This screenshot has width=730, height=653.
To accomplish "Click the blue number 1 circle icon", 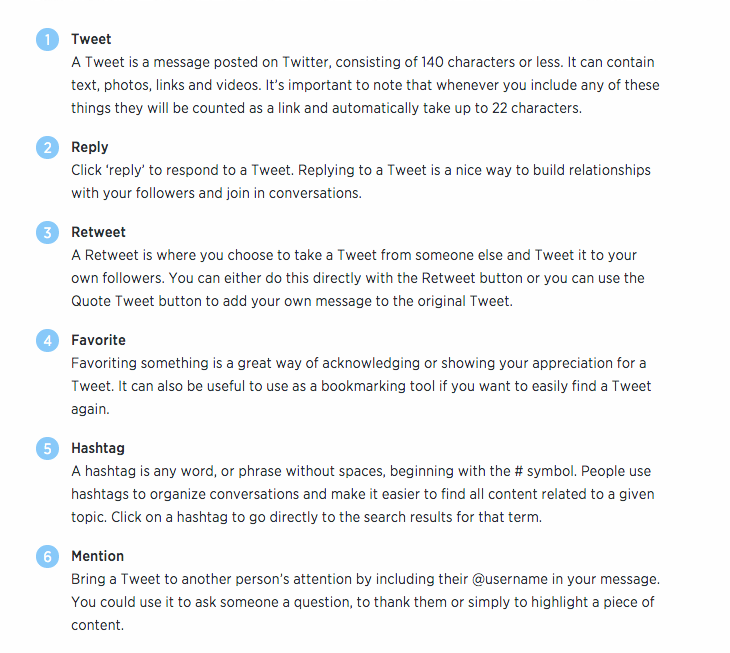I will (x=47, y=40).
